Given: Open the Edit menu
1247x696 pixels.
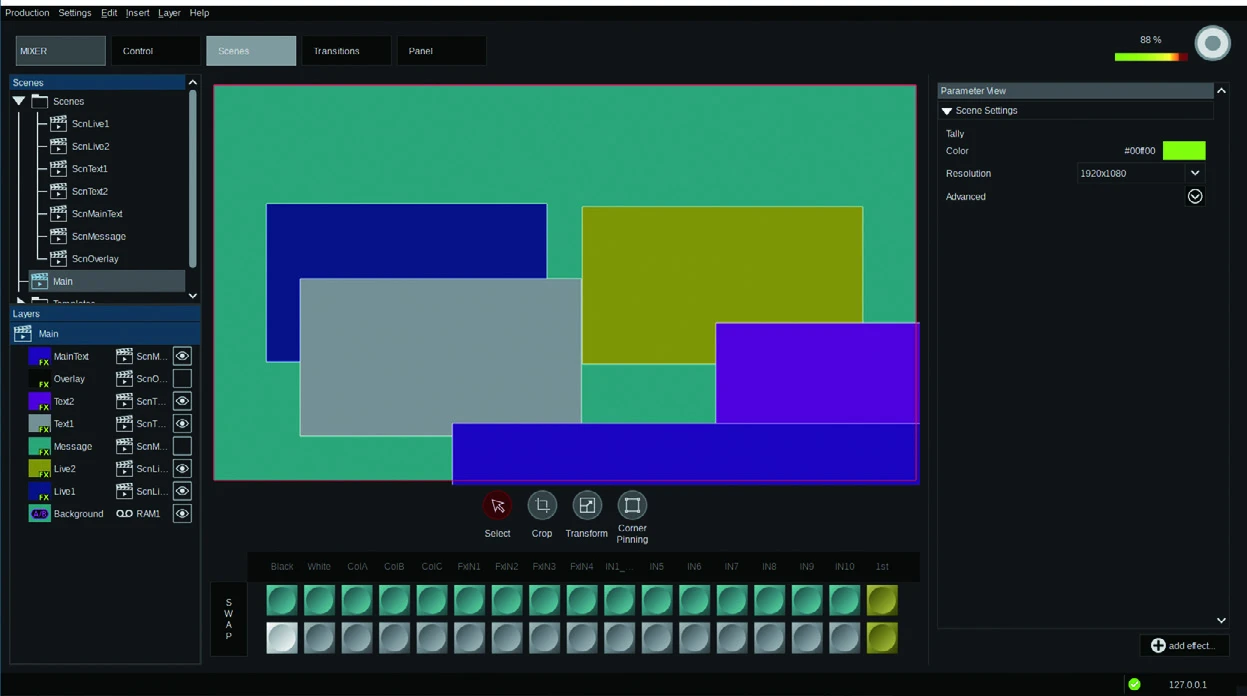Looking at the screenshot, I should (x=109, y=13).
